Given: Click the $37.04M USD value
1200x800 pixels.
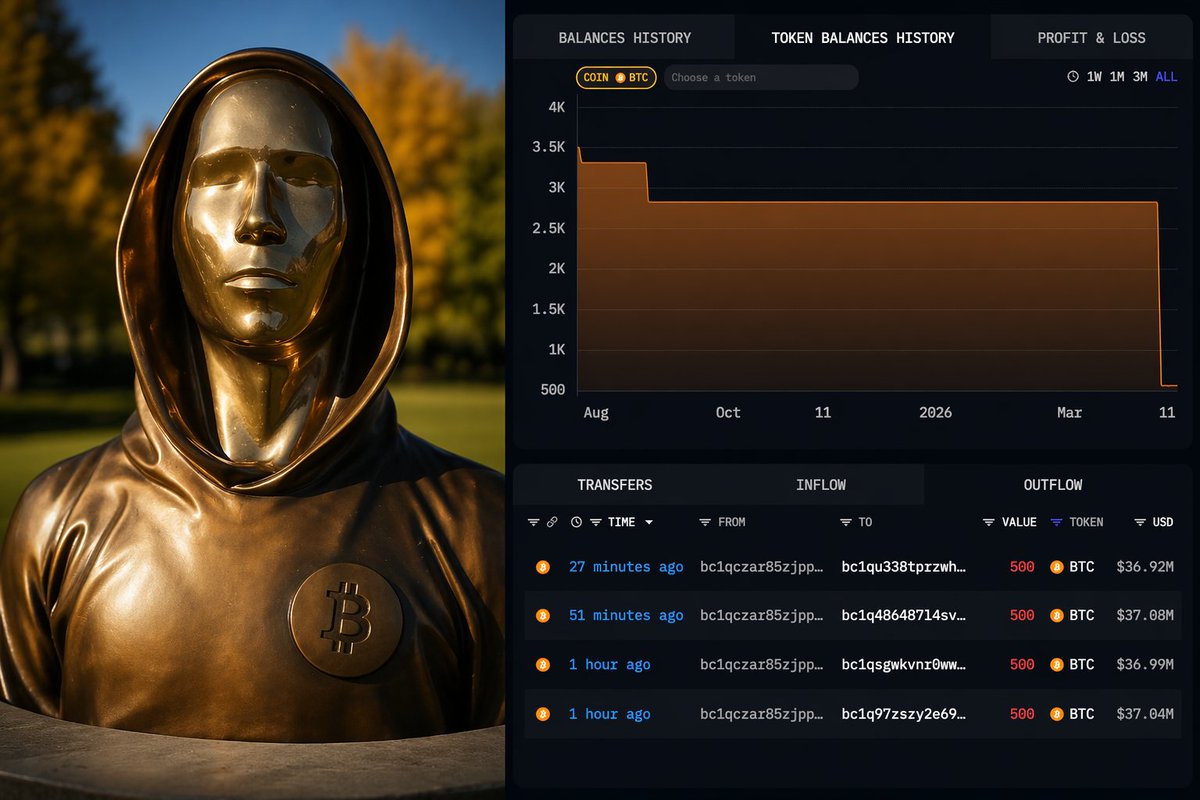Looking at the screenshot, I should tap(1145, 714).
